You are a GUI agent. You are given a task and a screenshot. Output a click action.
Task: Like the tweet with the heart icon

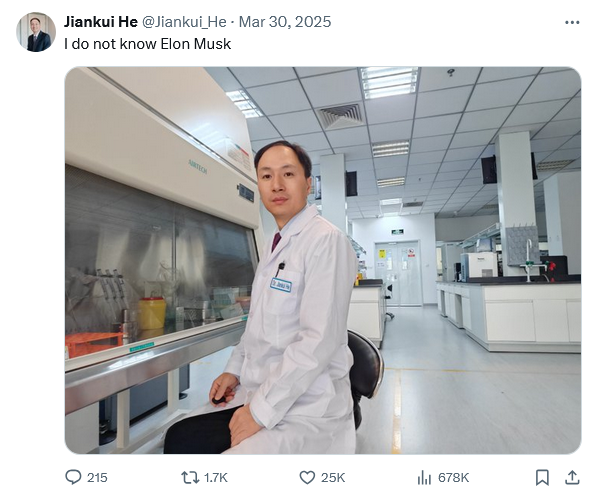coord(307,477)
